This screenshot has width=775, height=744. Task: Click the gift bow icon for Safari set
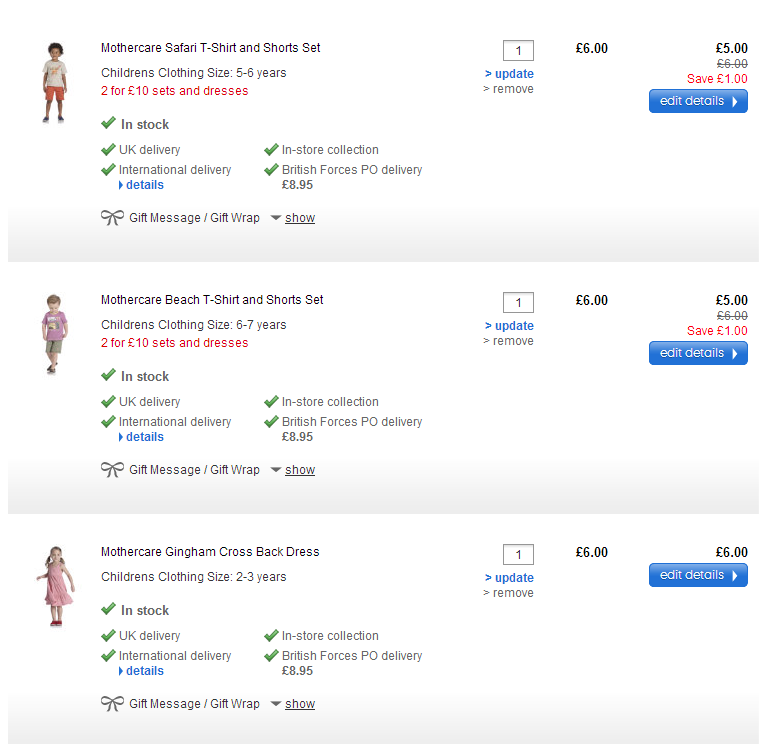tap(112, 218)
